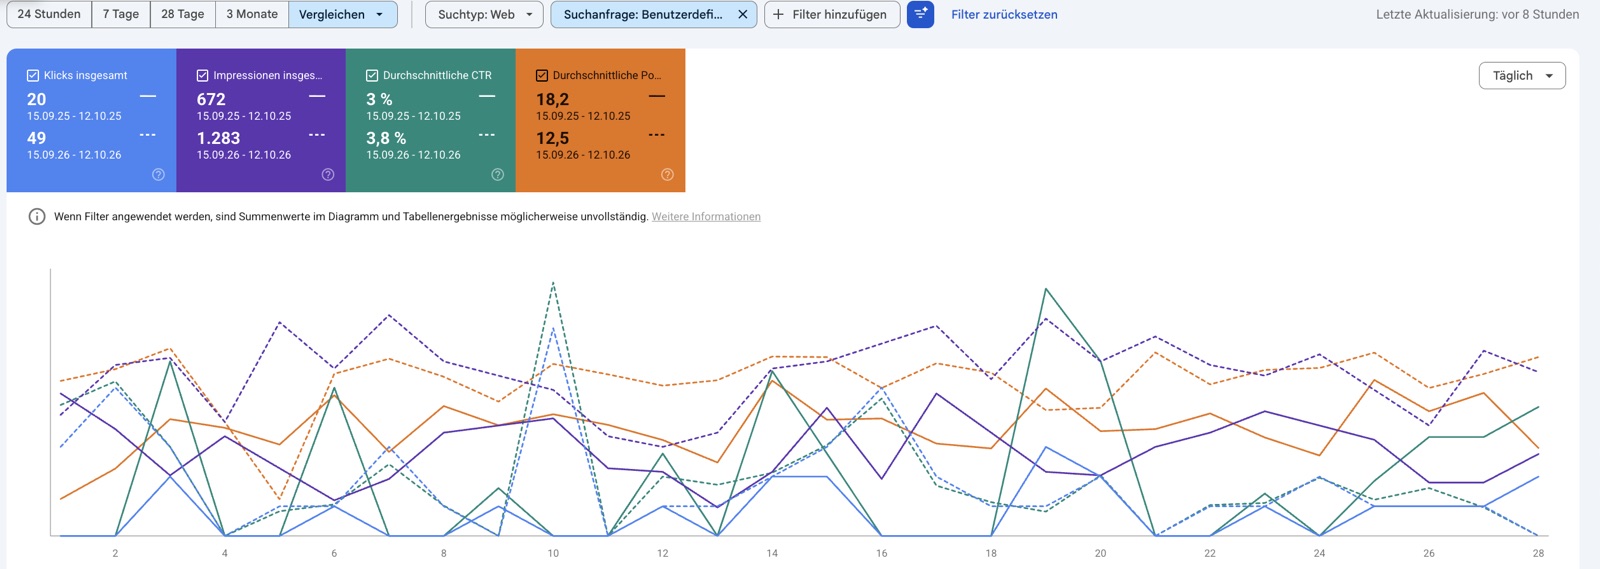Click the dashed line legend on Klicks card
This screenshot has width=1600, height=569.
click(148, 134)
